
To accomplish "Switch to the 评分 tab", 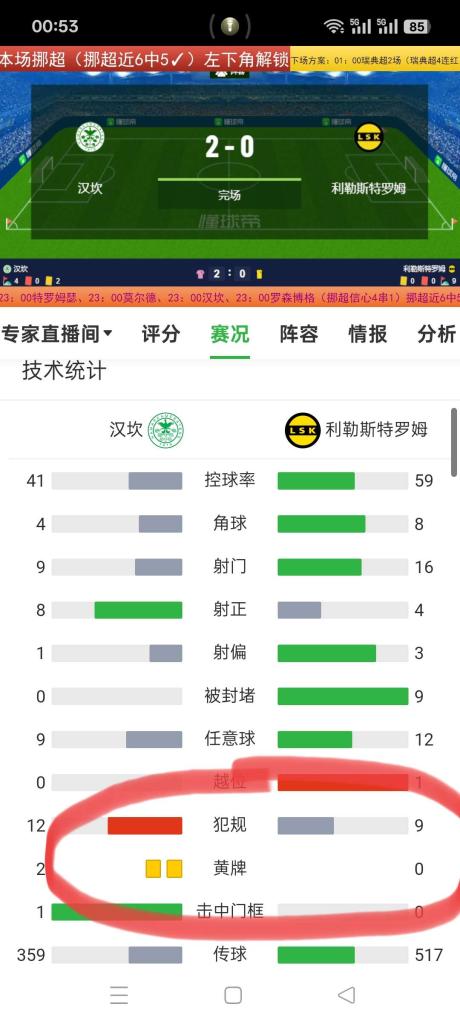I will 161,334.
